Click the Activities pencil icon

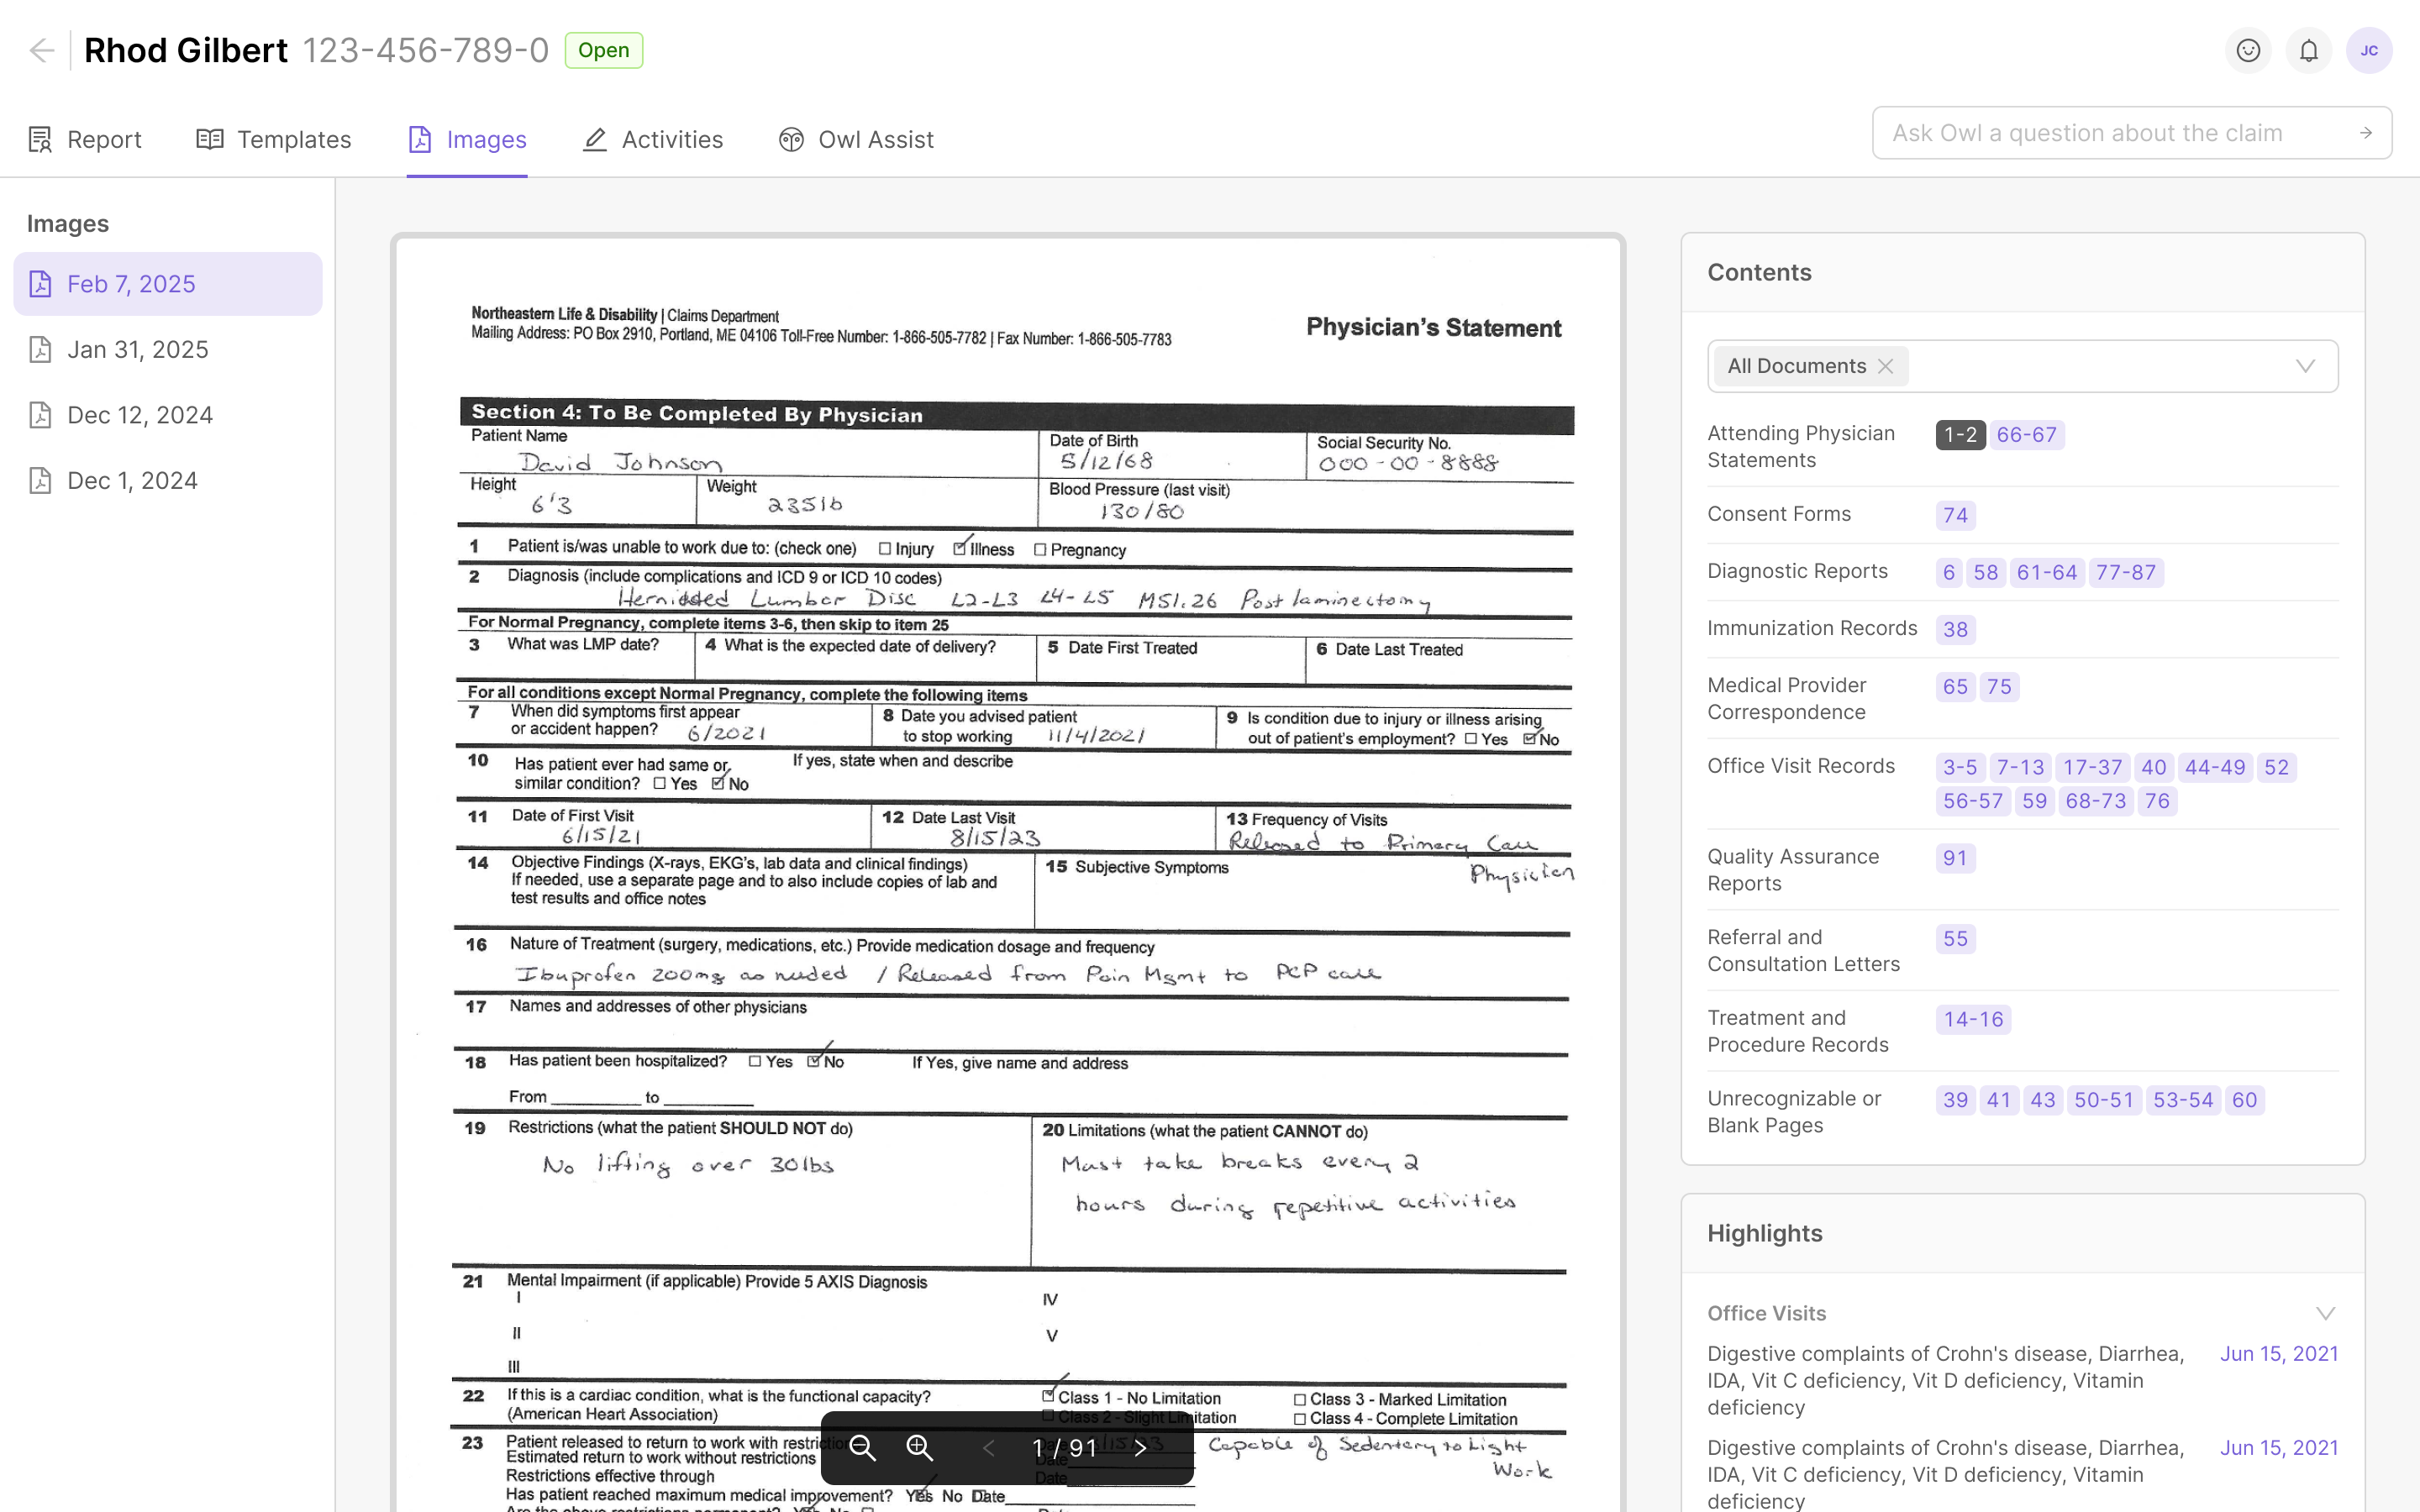[595, 140]
